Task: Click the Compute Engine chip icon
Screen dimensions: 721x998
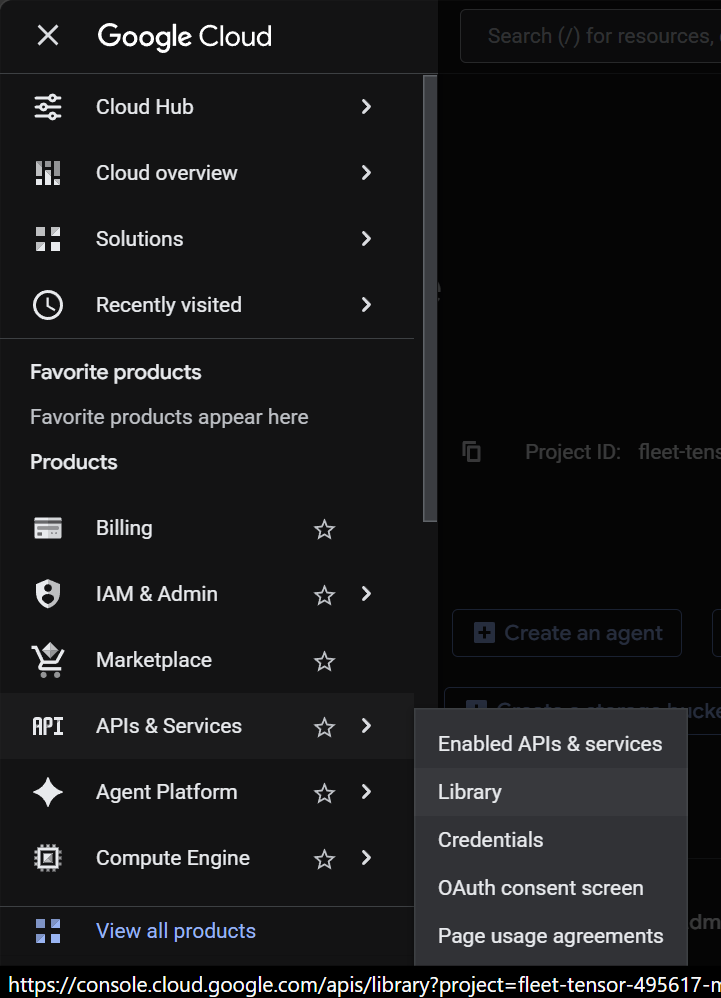Action: tap(48, 858)
